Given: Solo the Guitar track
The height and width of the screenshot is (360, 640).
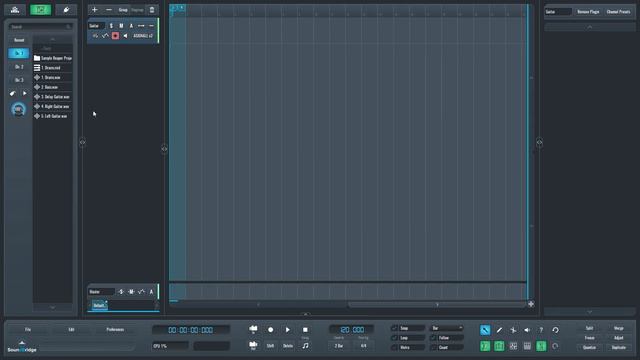Looking at the screenshot, I should pos(111,26).
